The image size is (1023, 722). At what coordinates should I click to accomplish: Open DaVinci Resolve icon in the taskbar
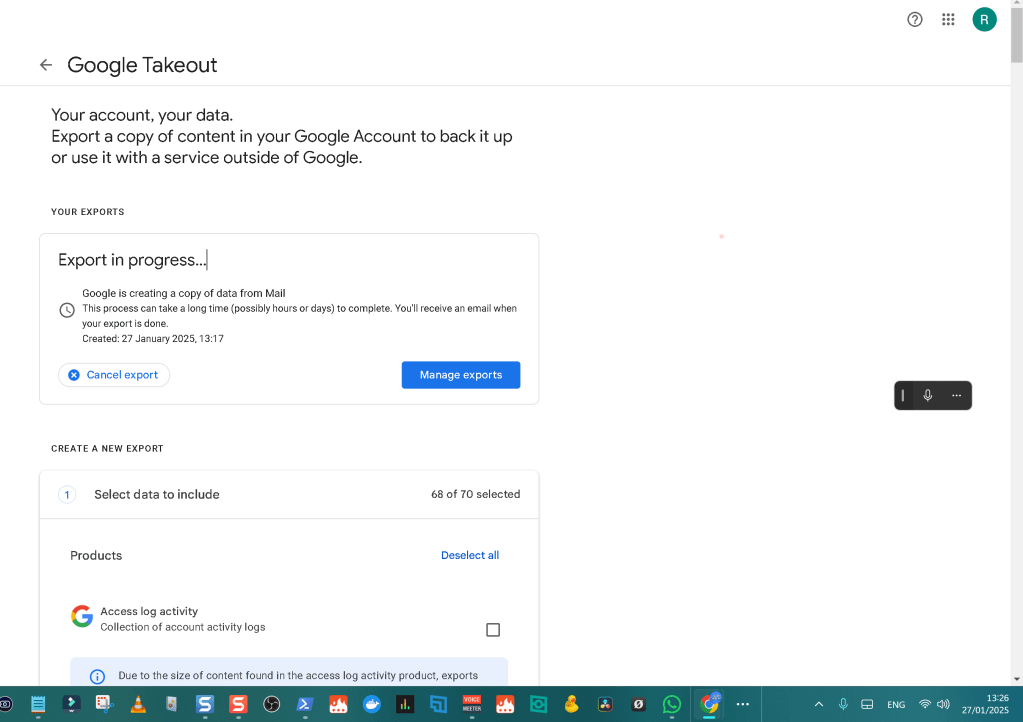(605, 704)
